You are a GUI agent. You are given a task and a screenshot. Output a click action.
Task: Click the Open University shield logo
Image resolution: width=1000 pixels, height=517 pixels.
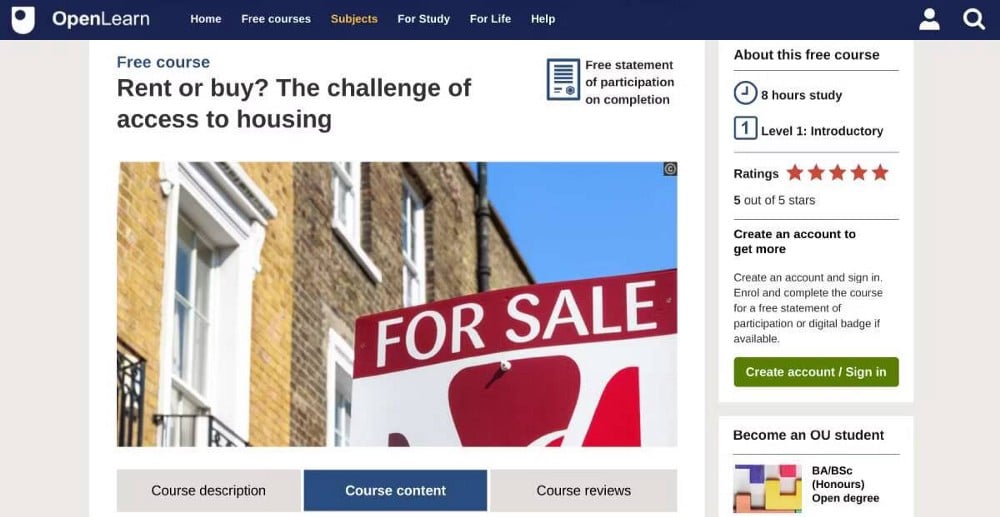24,19
